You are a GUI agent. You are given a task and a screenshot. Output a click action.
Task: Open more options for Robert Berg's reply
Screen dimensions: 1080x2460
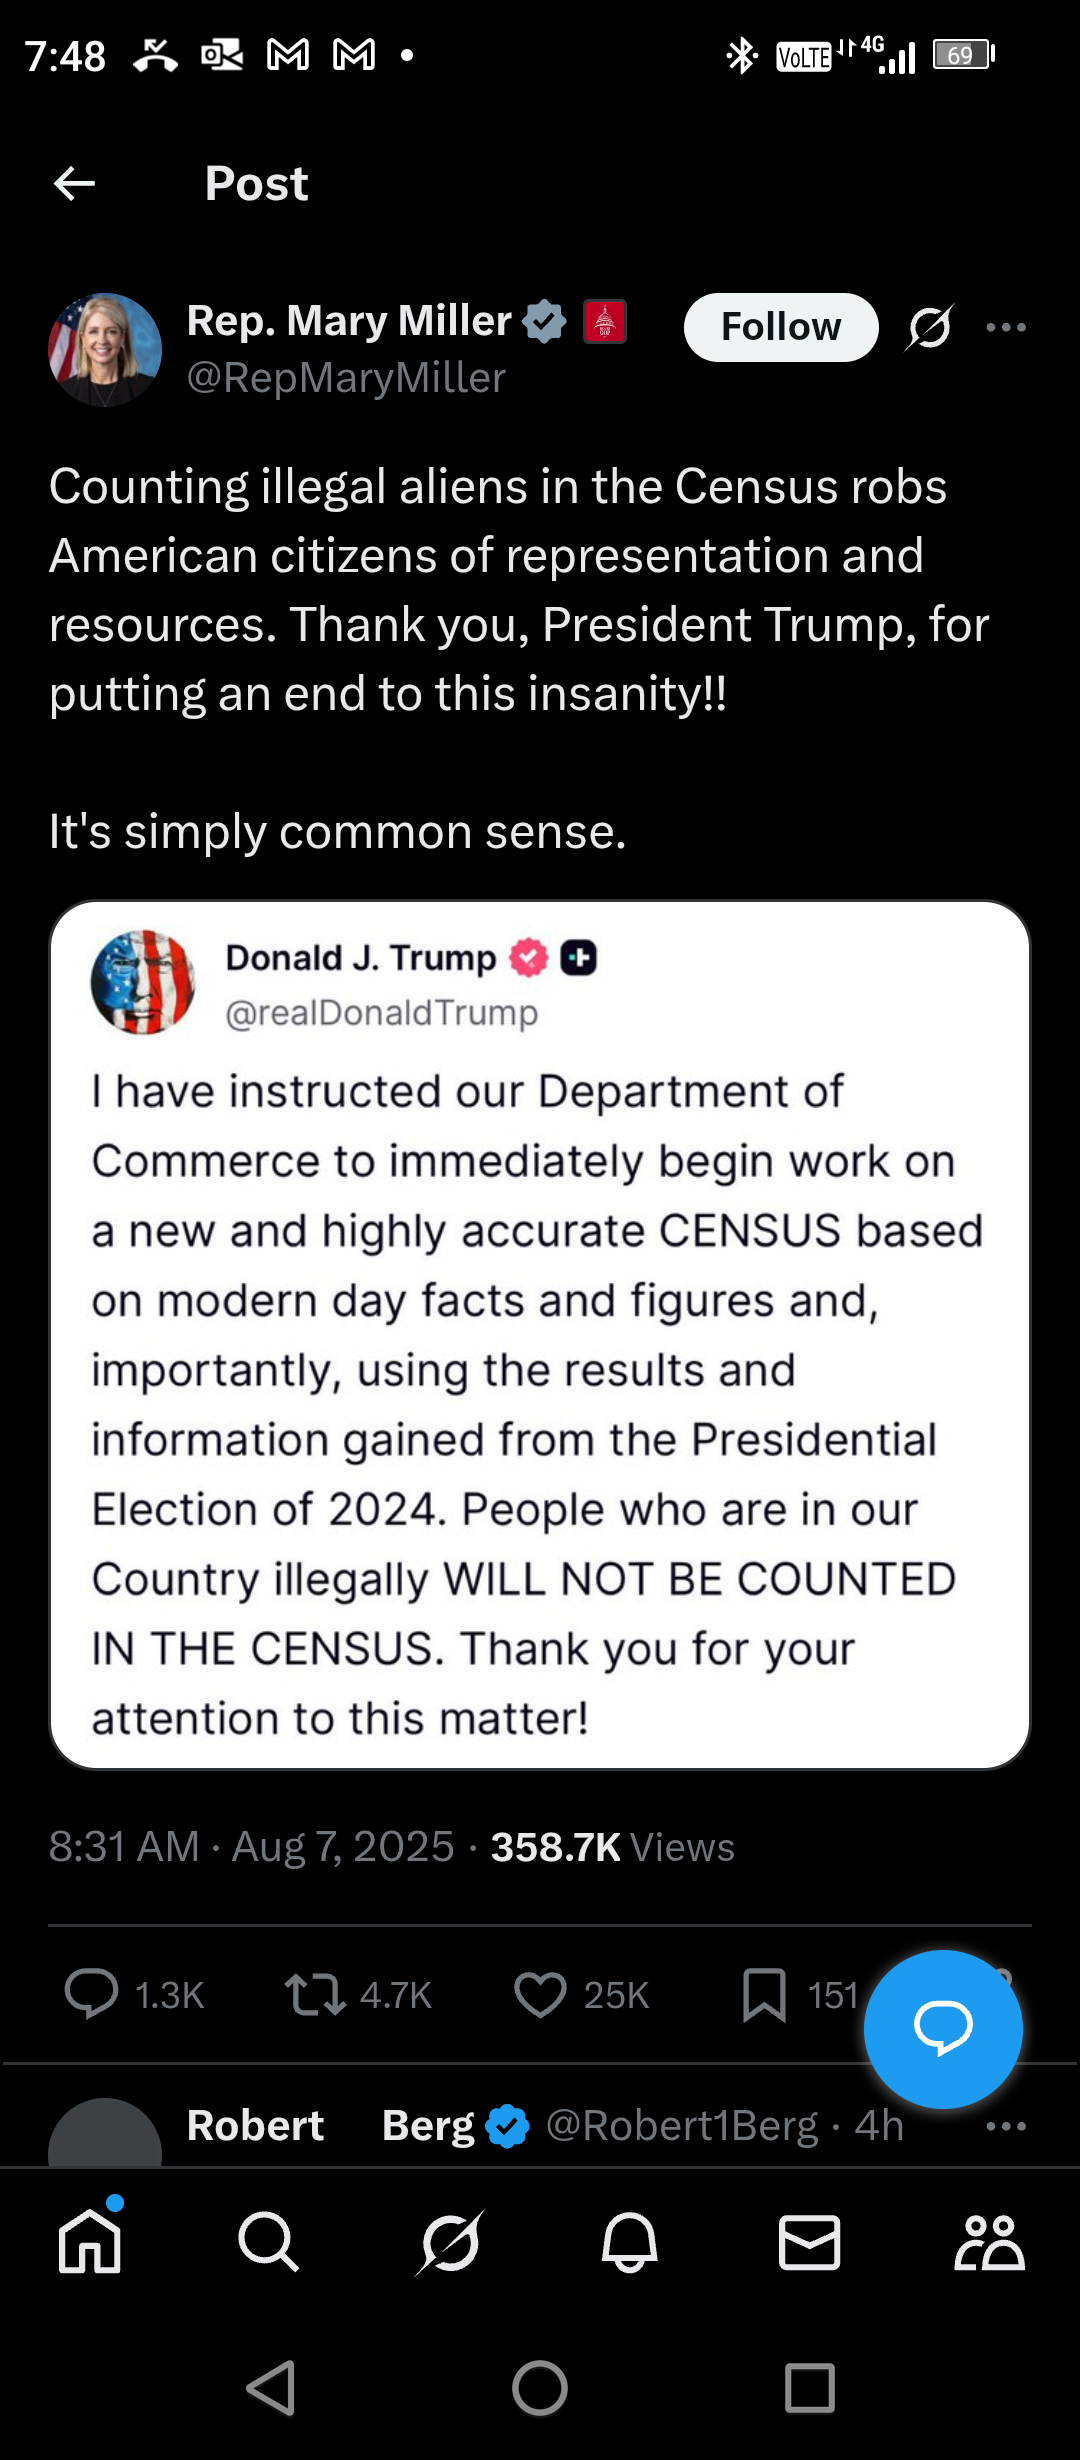coord(1005,2126)
